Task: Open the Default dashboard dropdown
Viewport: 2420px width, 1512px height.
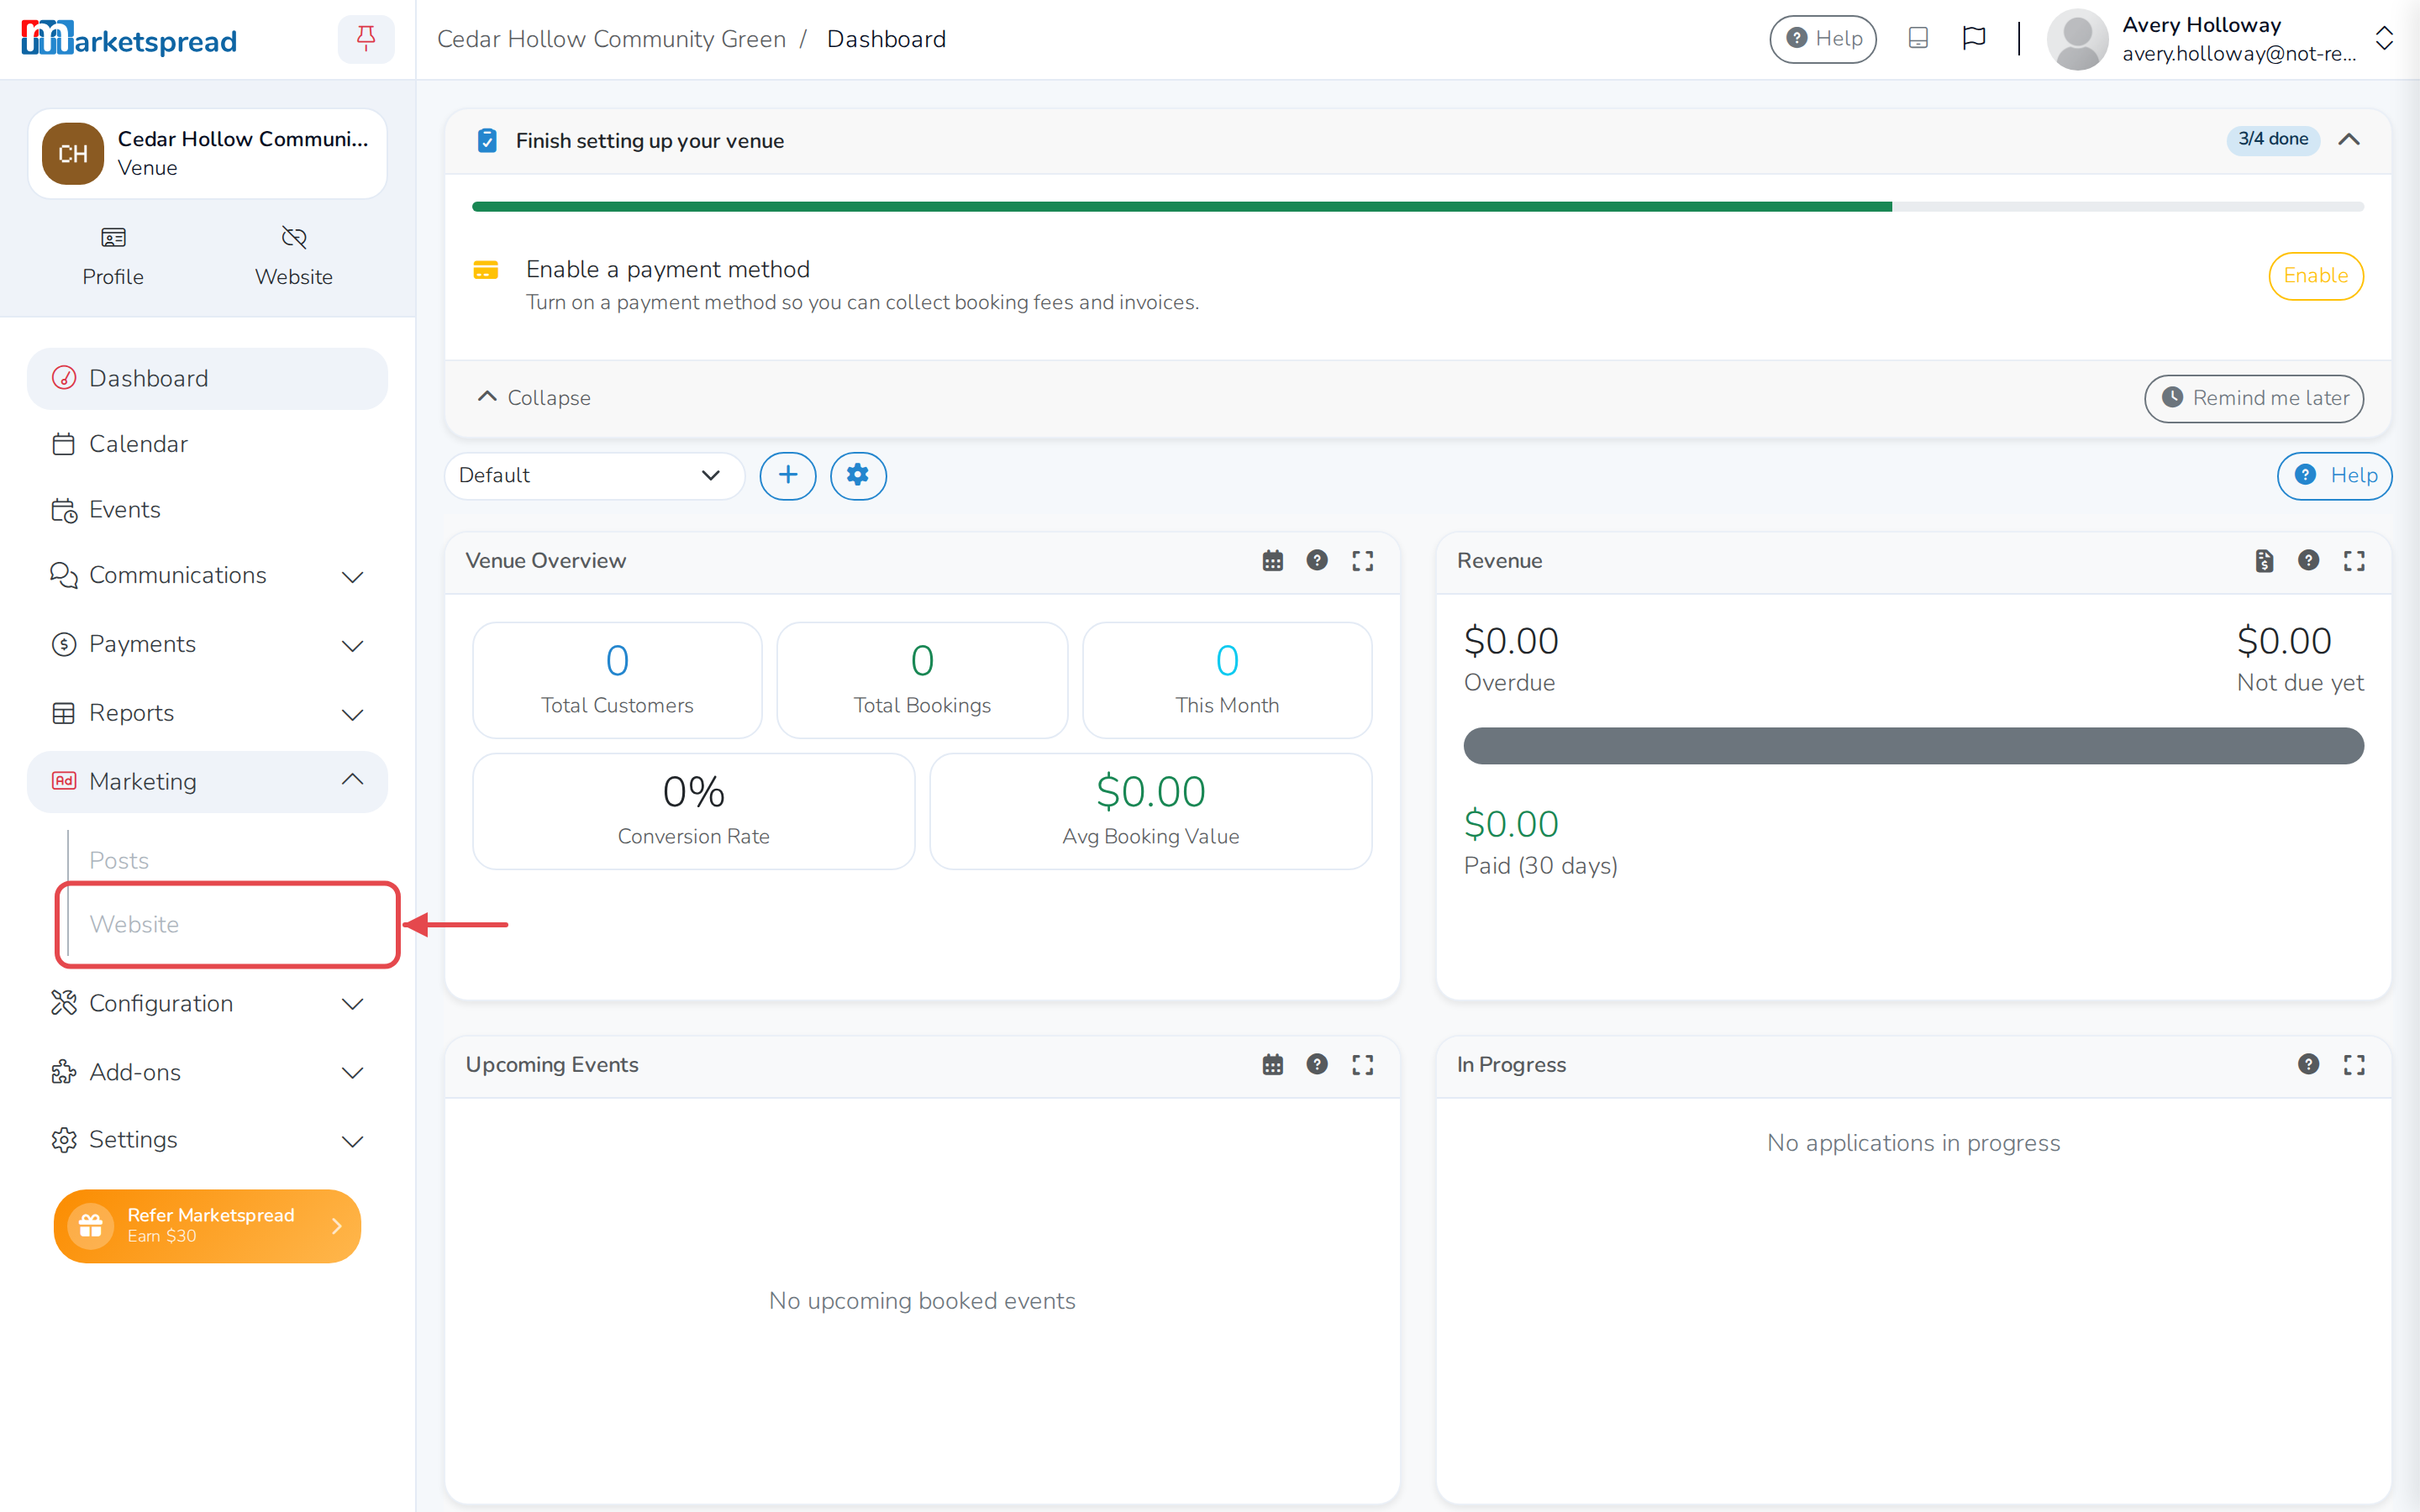Action: 594,475
